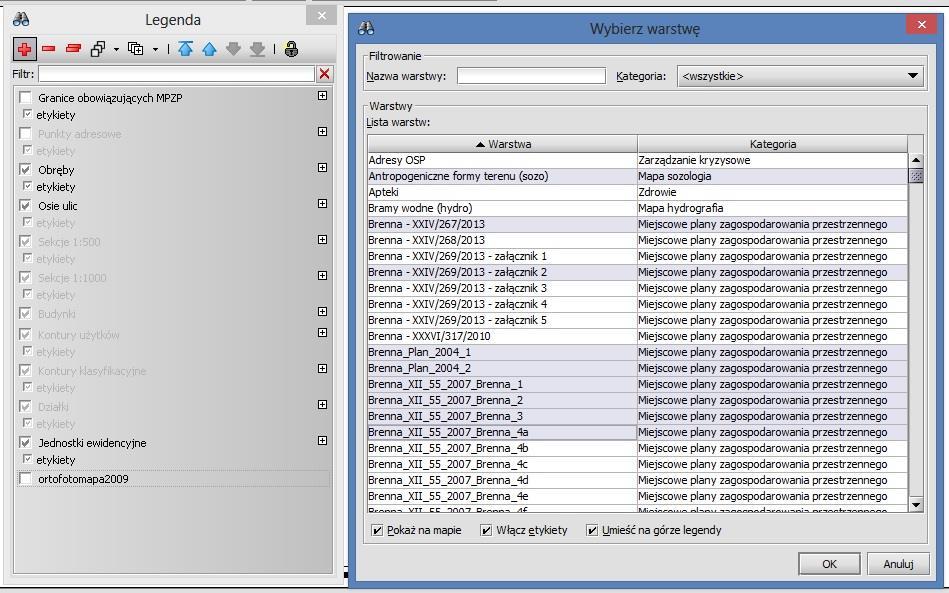
Task: Toggle Pokaż na mapie checkbox
Action: pyautogui.click(x=377, y=530)
